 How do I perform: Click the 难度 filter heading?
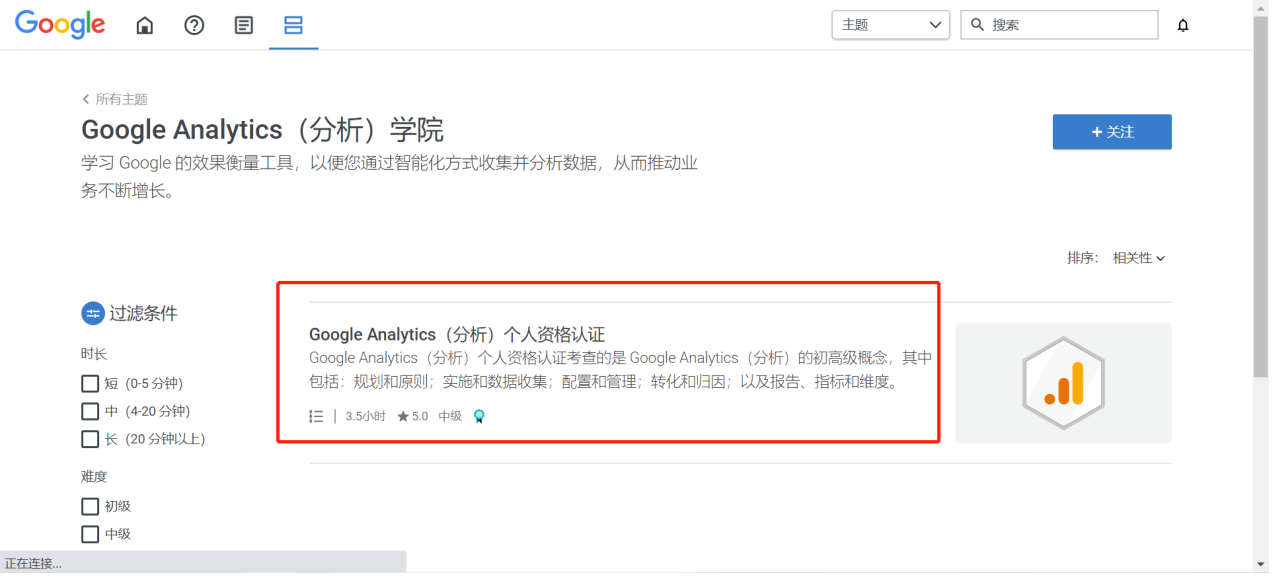tap(94, 477)
